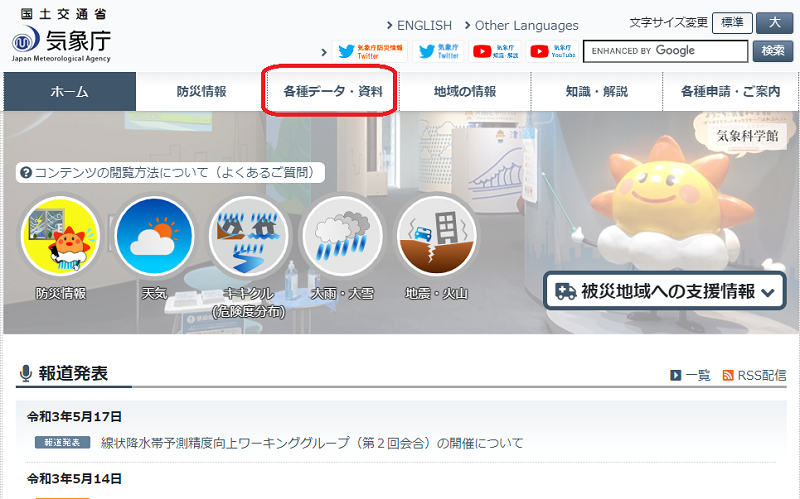
Task: Open the 地震・火山 earthquake icon
Action: click(x=436, y=237)
